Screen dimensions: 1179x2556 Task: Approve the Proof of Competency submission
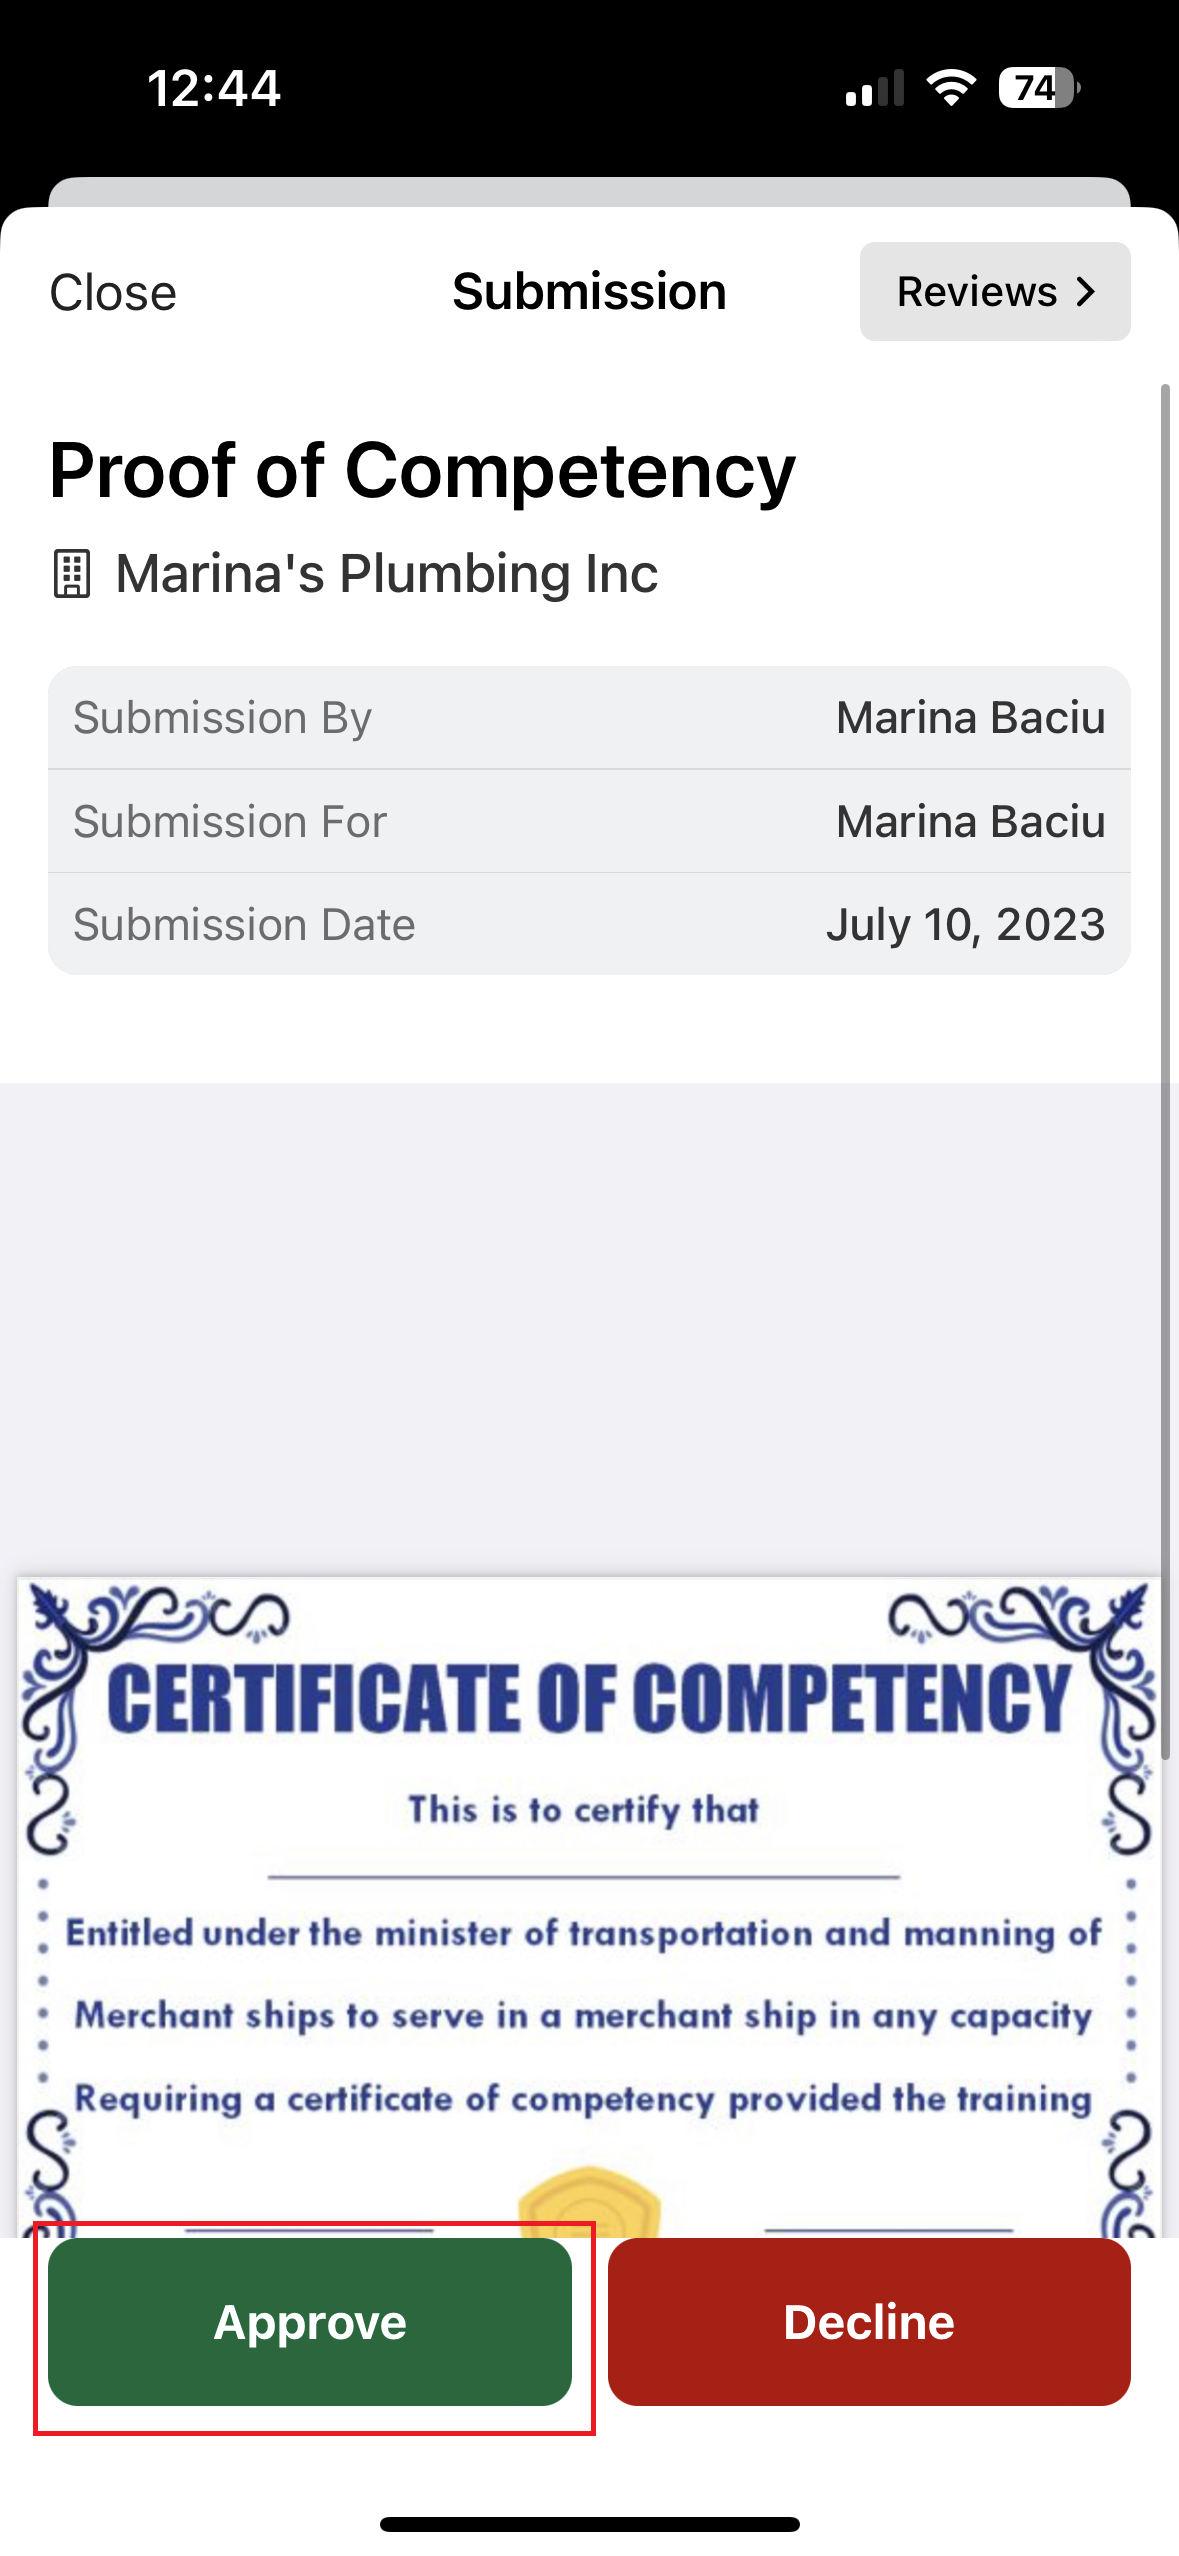(310, 2321)
